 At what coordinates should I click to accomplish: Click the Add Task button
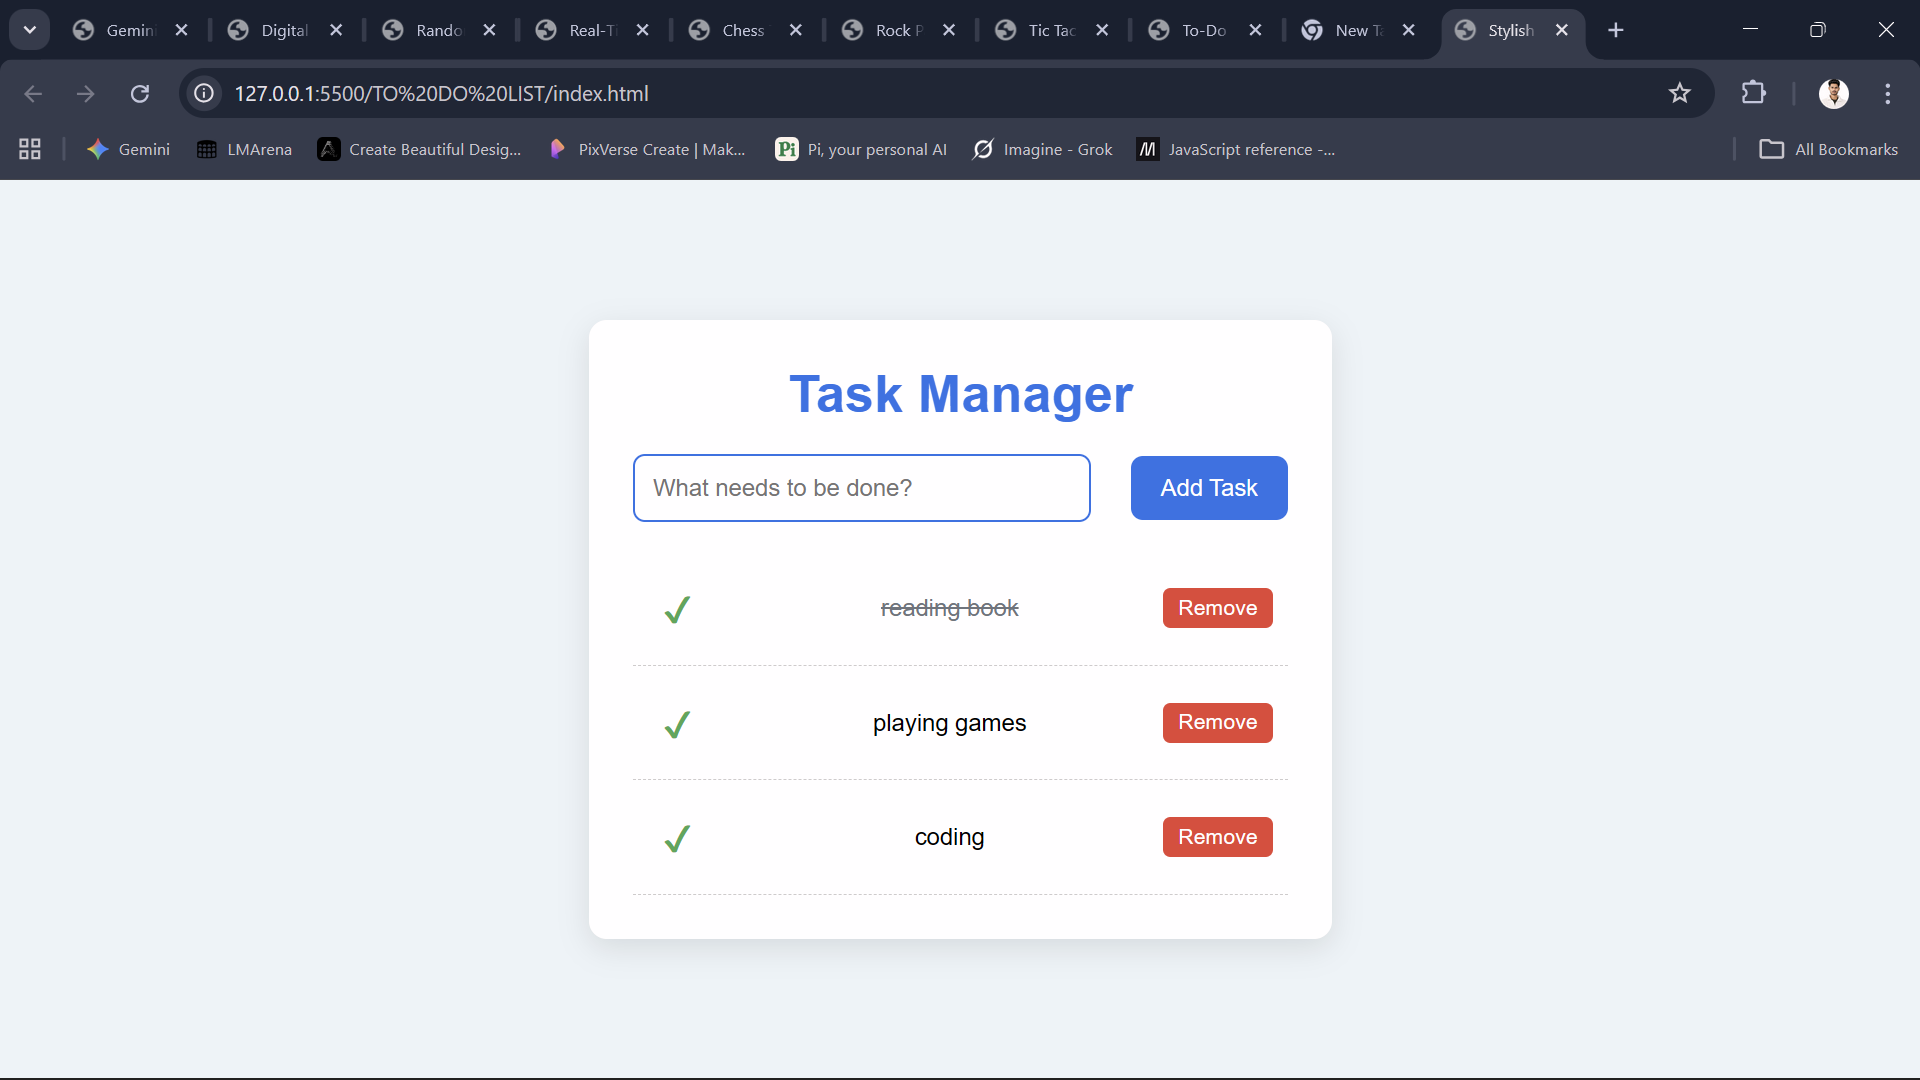click(x=1208, y=488)
